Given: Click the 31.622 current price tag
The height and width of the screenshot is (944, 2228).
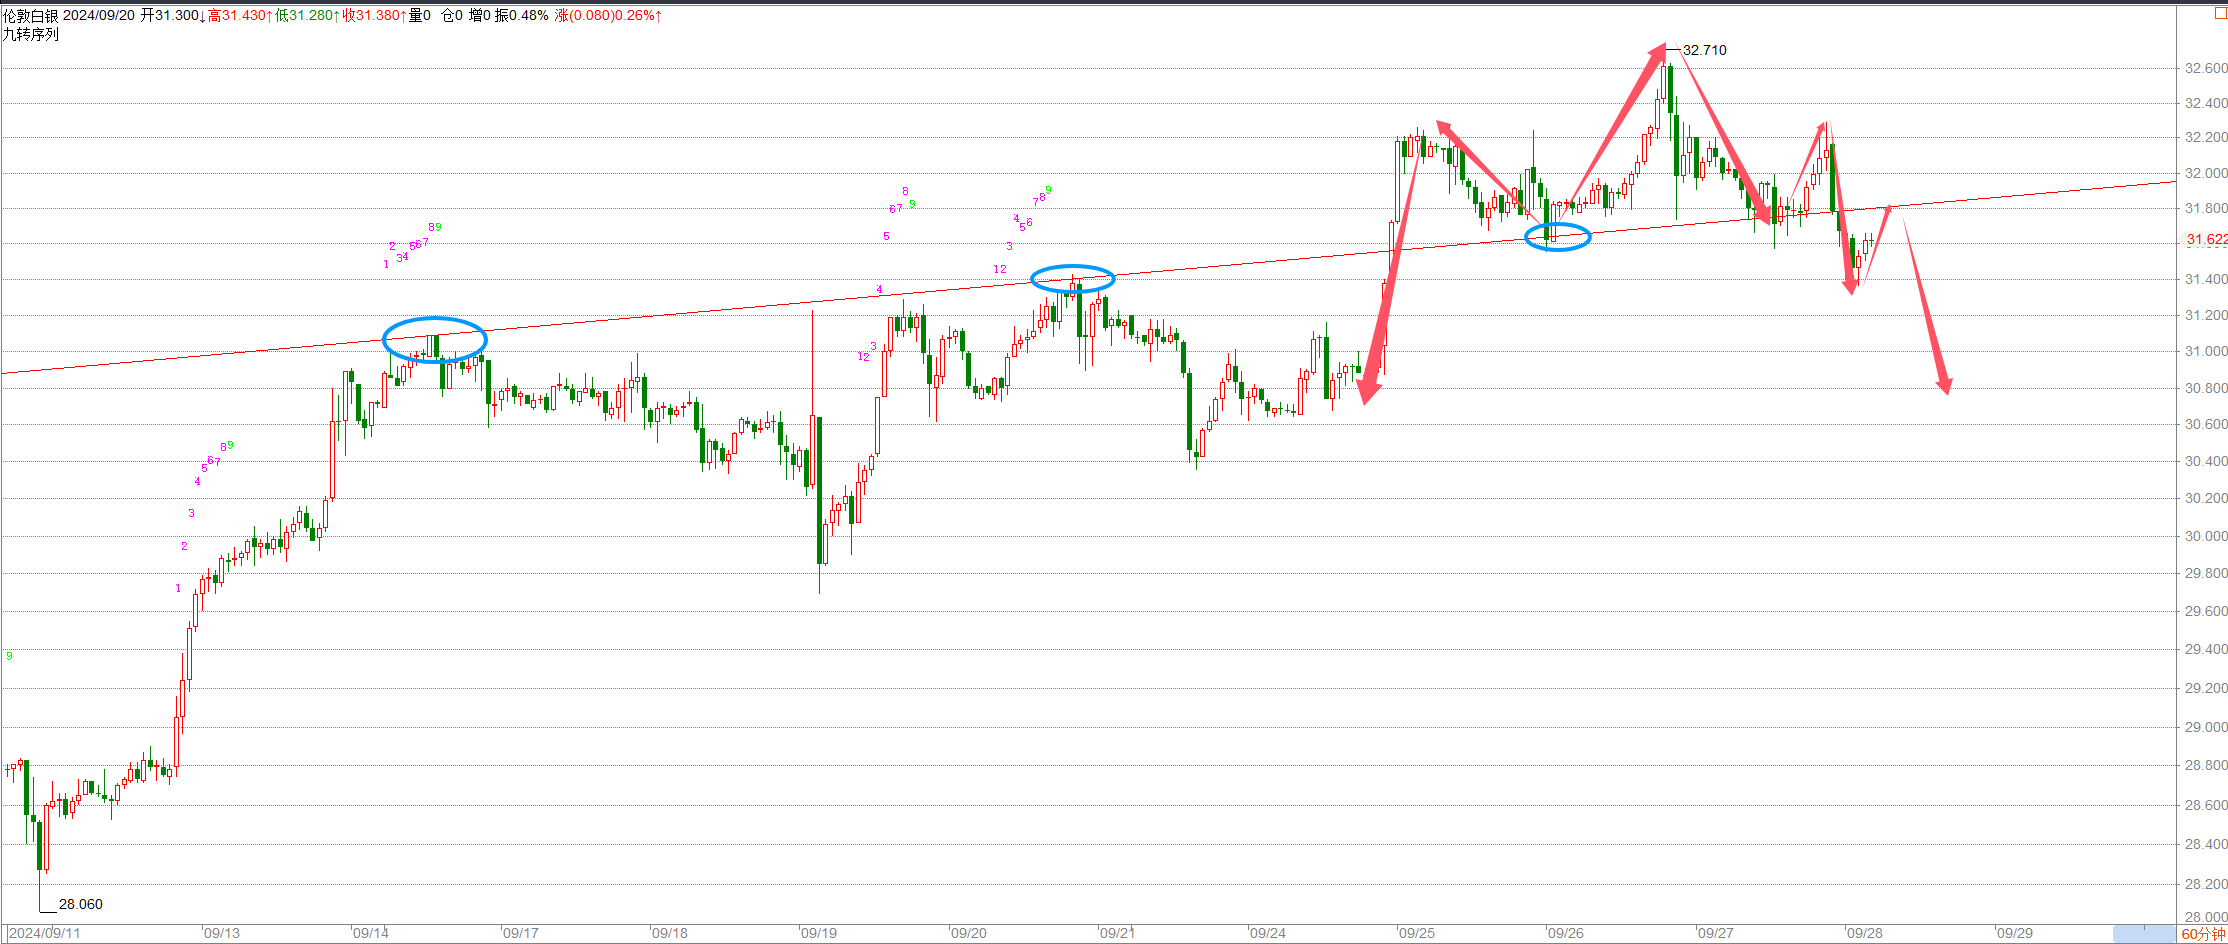Looking at the screenshot, I should click(x=2206, y=239).
